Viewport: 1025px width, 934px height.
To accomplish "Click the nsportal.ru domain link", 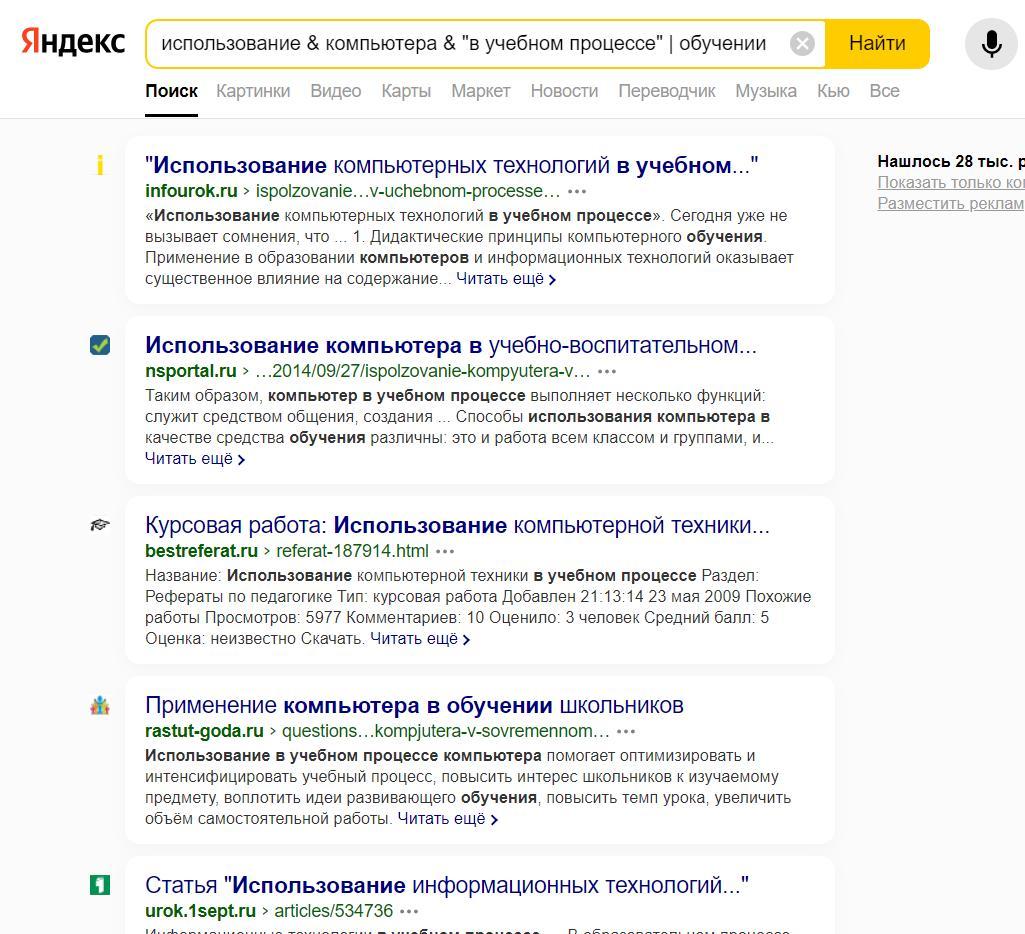I will [x=190, y=371].
